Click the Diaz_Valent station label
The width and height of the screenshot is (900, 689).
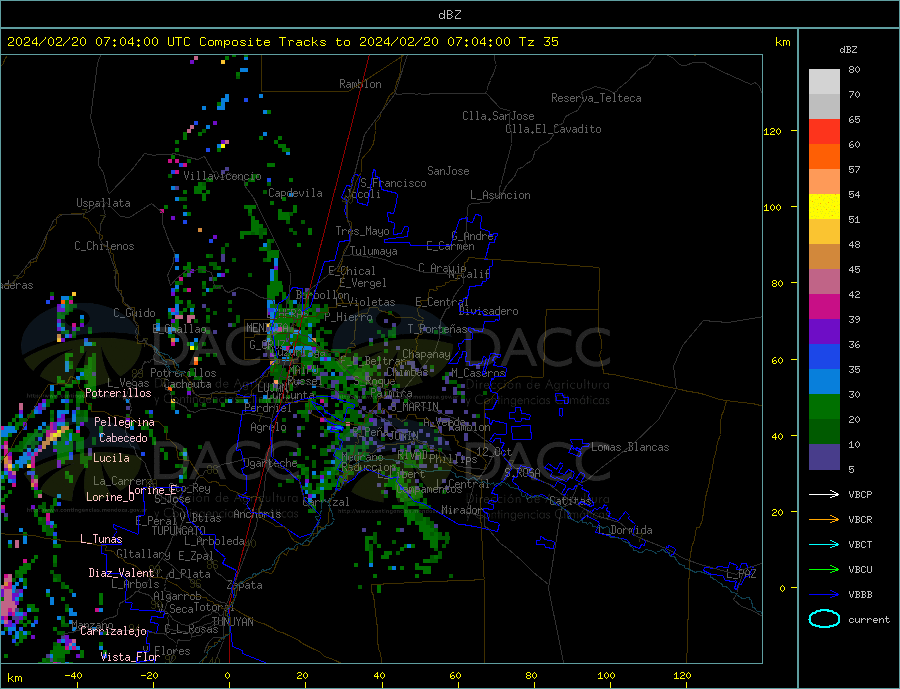pos(121,573)
